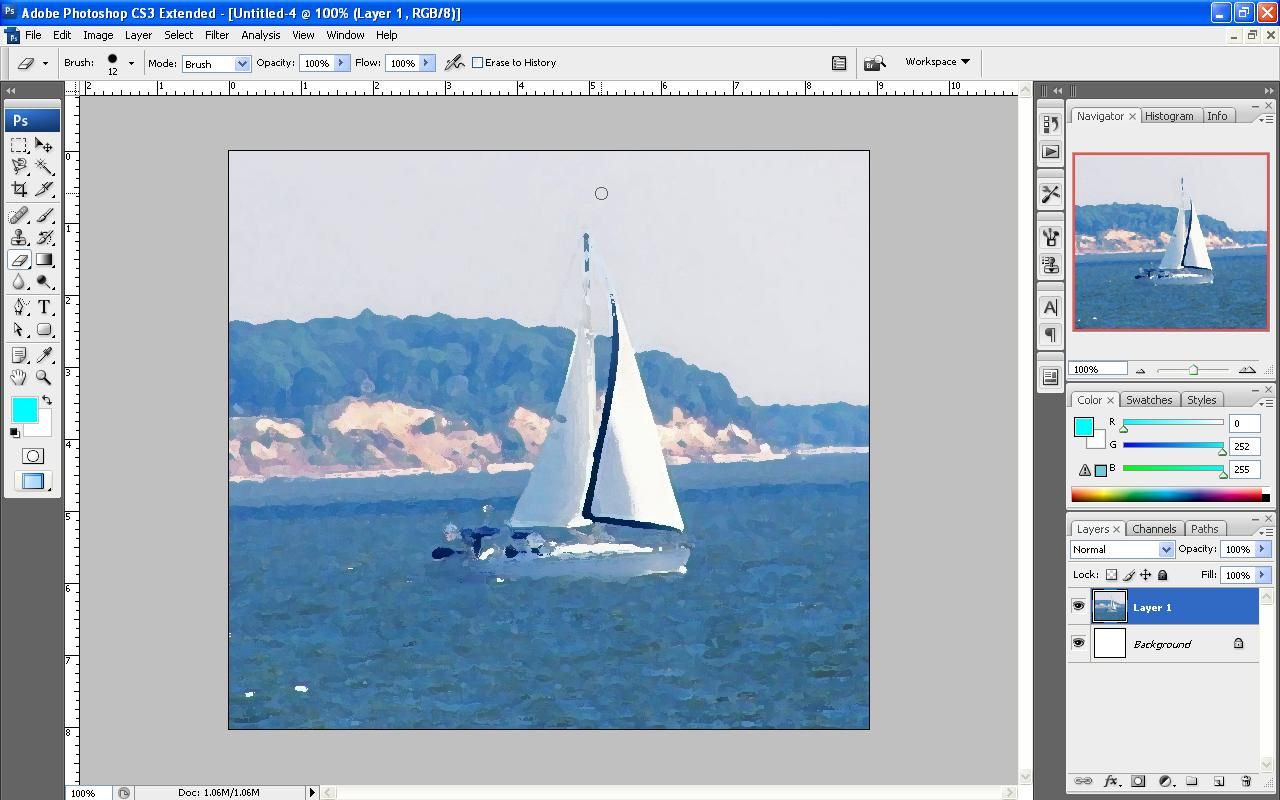The height and width of the screenshot is (800, 1280).
Task: Open the Paragraph panel icon in the dock
Action: (1050, 335)
